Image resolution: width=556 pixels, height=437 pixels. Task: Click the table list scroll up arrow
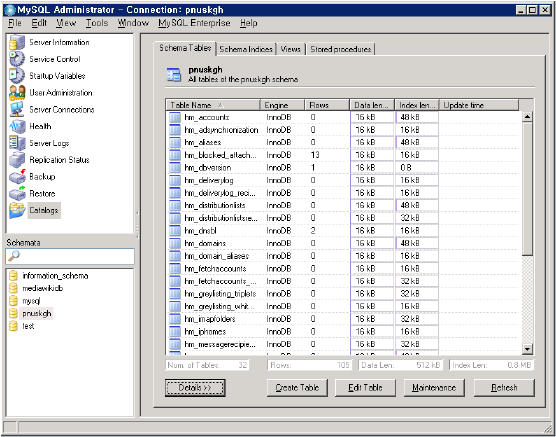pos(527,117)
